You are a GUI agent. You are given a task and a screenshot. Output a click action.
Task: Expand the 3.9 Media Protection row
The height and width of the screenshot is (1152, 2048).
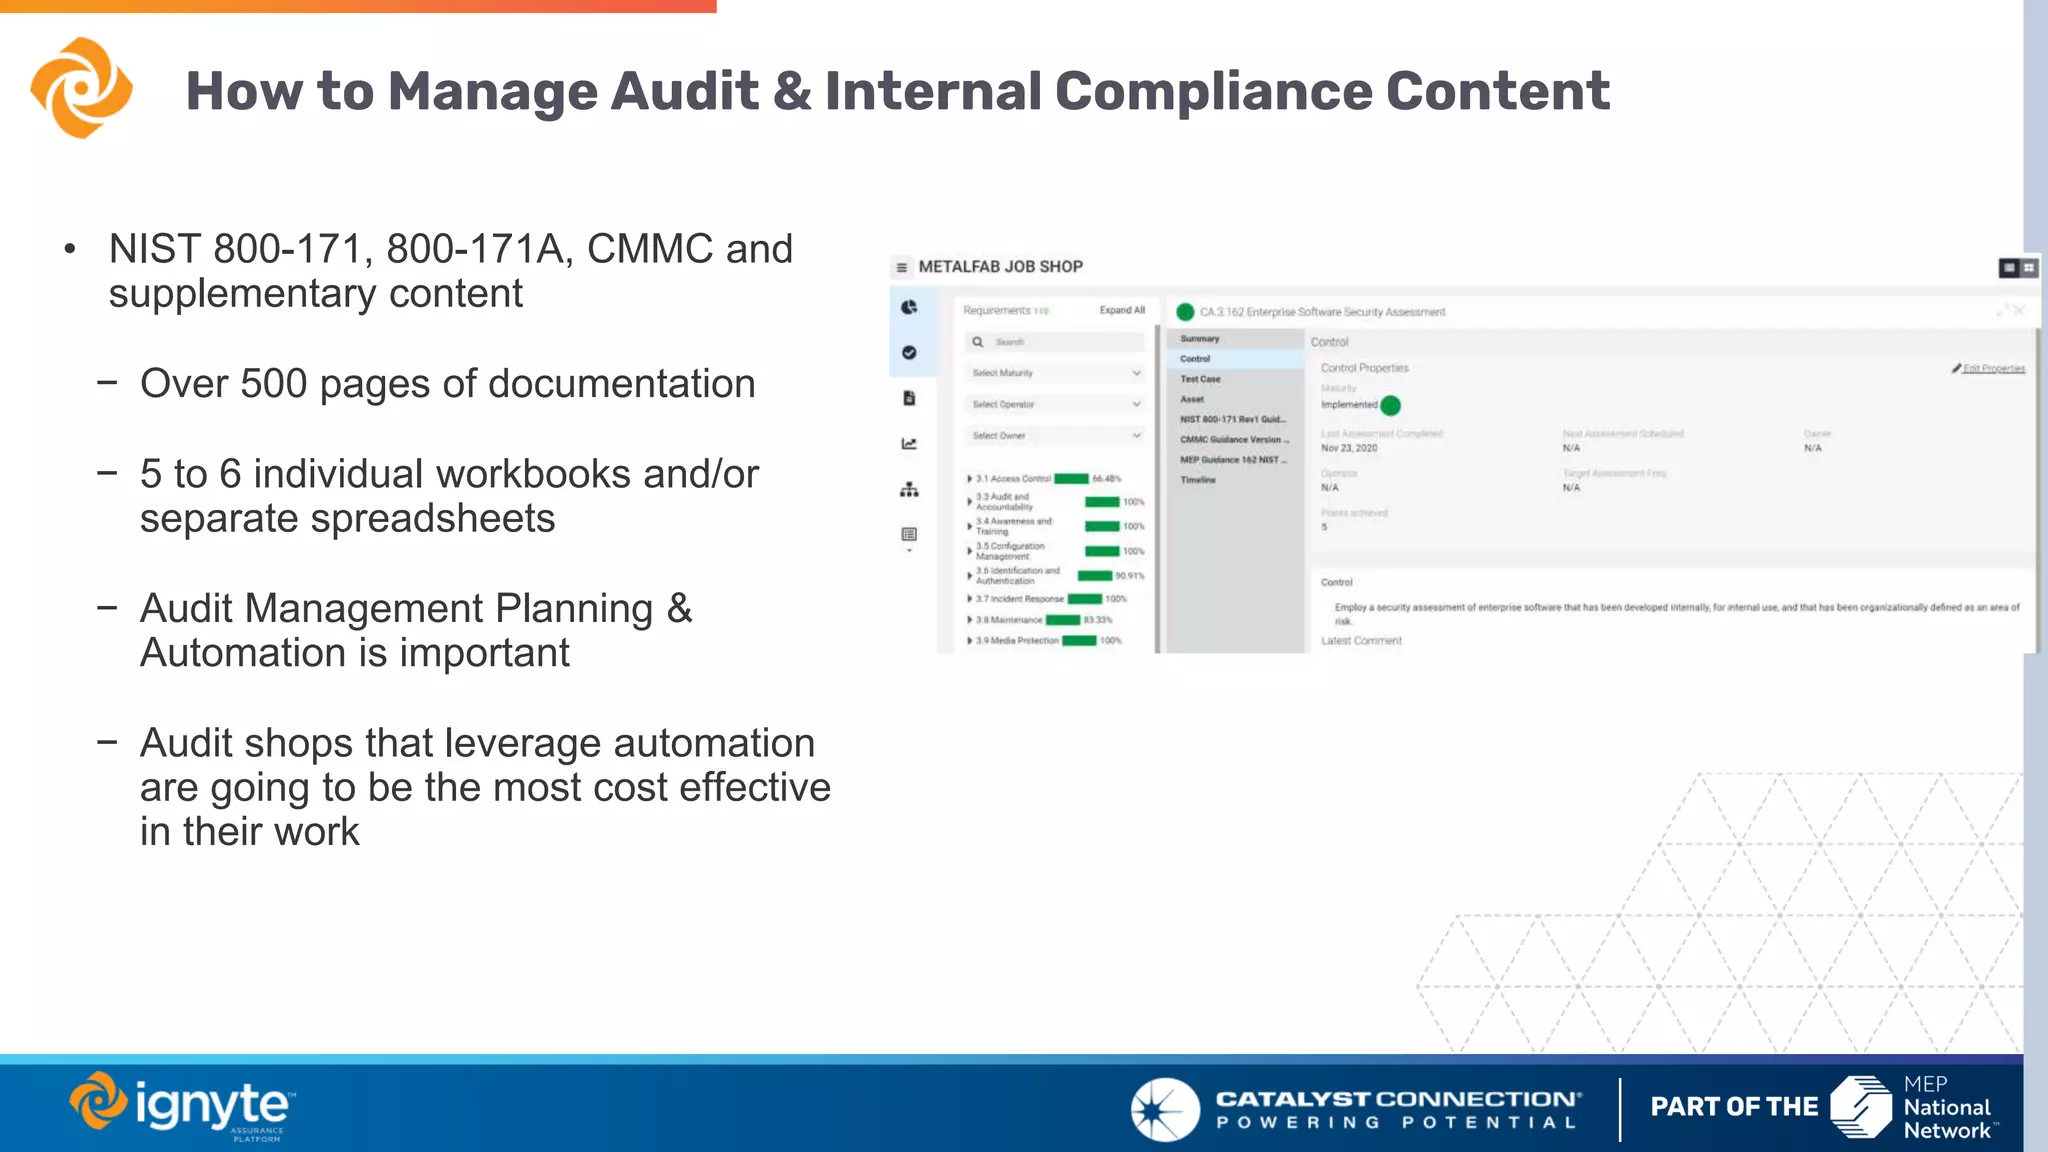969,641
